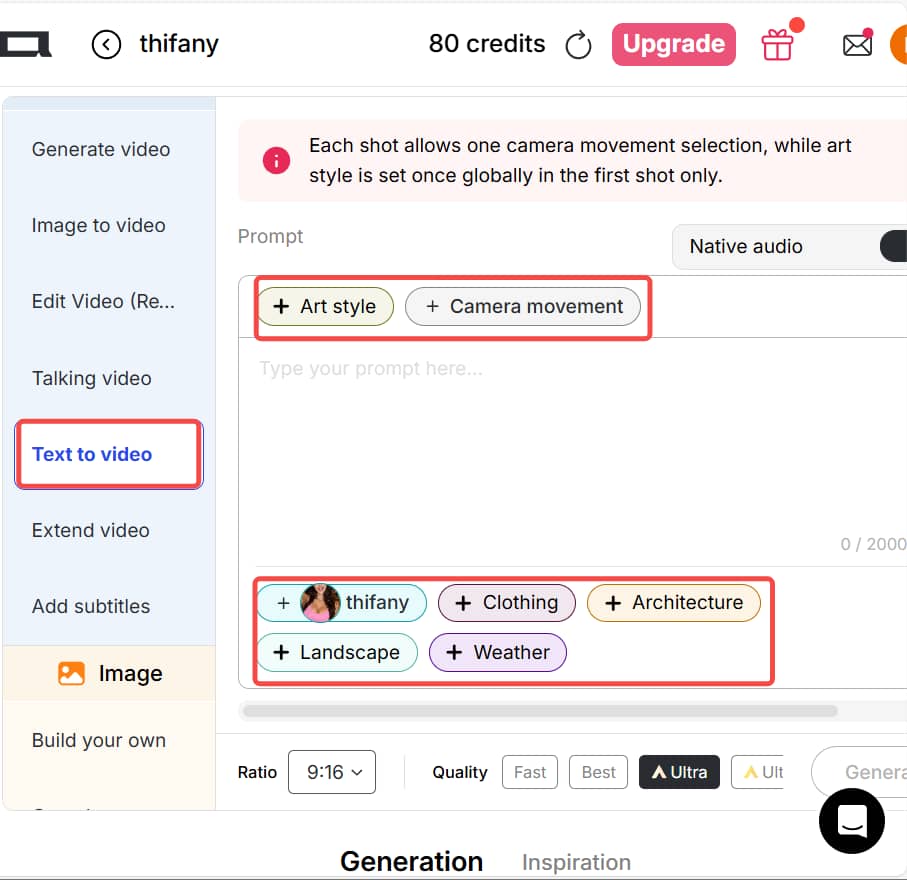
Task: Expand the Art style selector
Action: click(325, 306)
